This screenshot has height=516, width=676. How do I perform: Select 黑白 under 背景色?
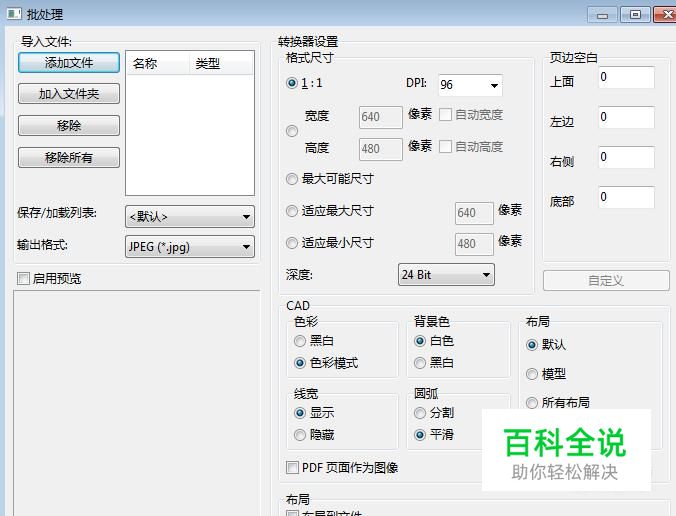click(419, 363)
